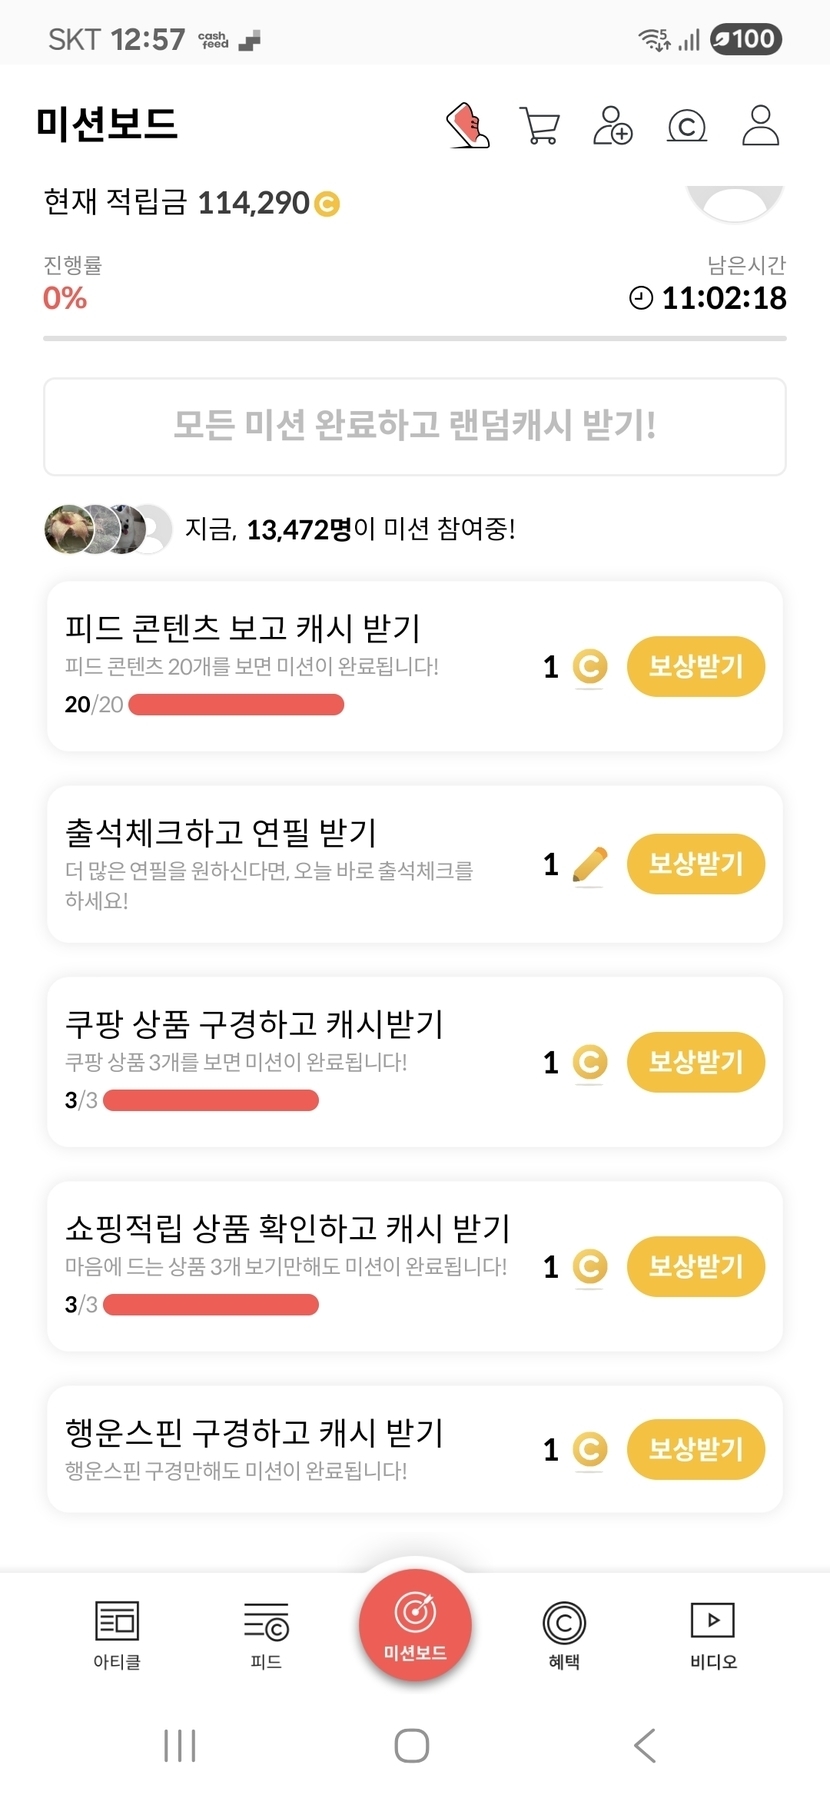Open the cash coin icon in header
The width and height of the screenshot is (830, 1798).
(686, 126)
